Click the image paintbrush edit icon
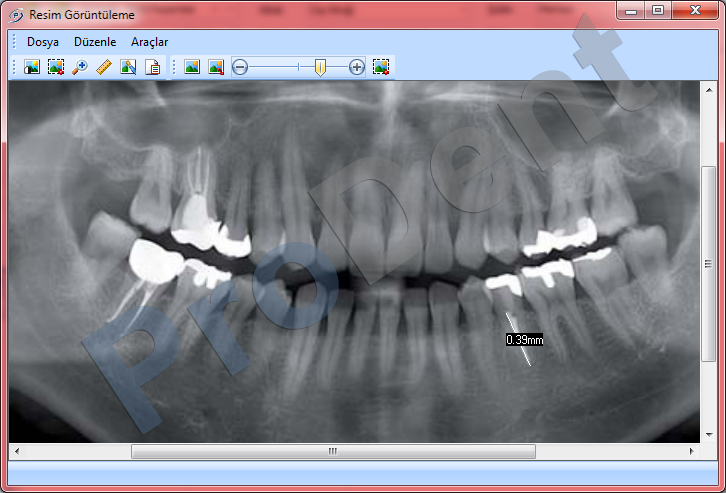The height and width of the screenshot is (493, 726). pos(128,67)
